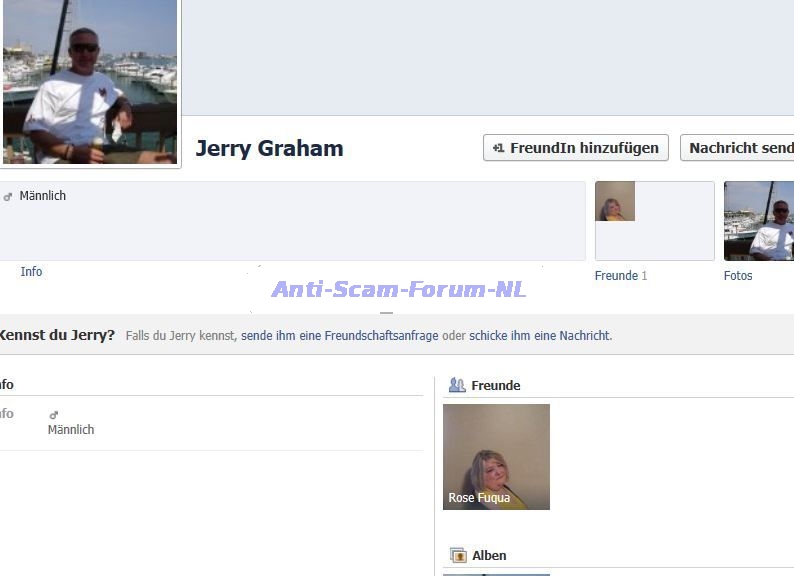Viewport: 794px width, 576px height.
Task: Select the Alben section heading
Action: tap(489, 556)
